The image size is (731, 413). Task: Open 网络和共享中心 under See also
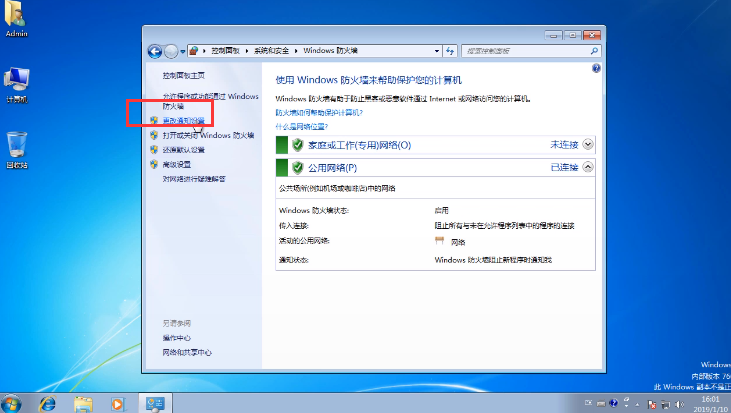click(x=187, y=352)
